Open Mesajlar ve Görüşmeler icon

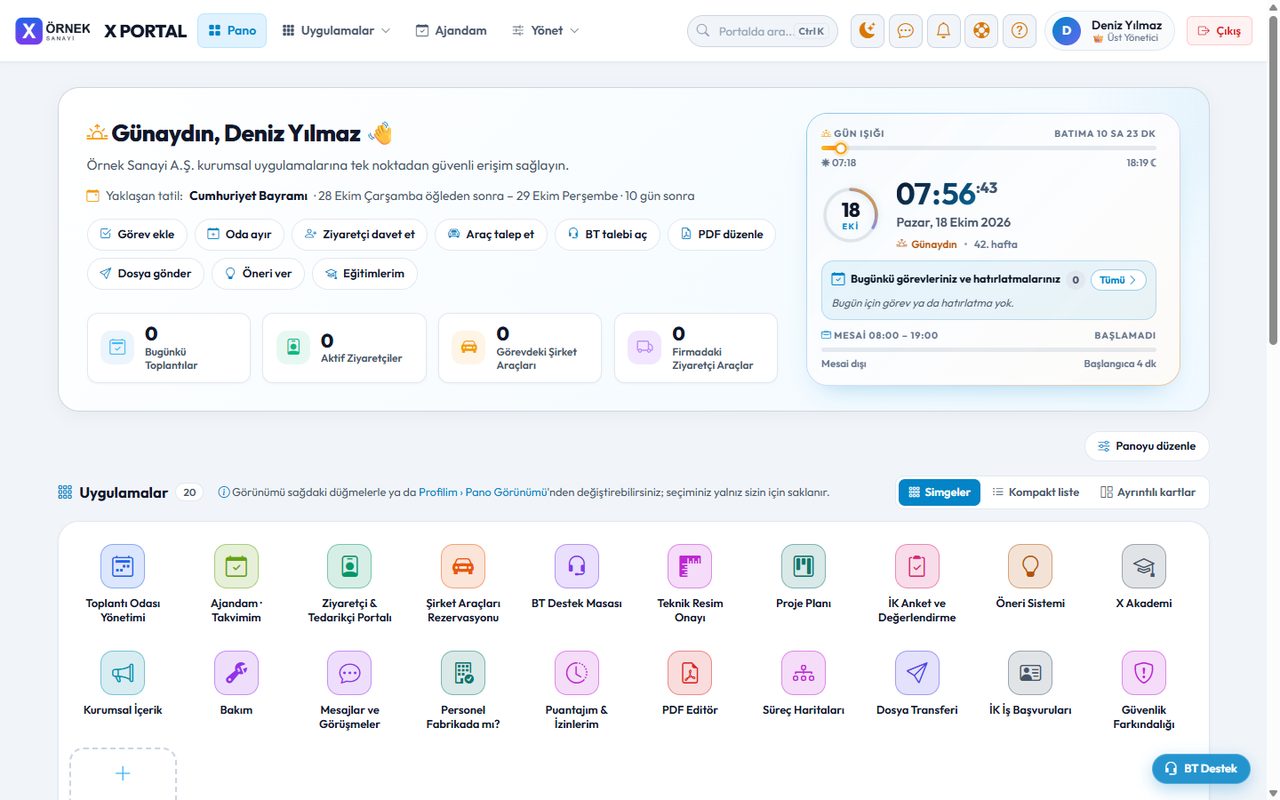pos(349,673)
